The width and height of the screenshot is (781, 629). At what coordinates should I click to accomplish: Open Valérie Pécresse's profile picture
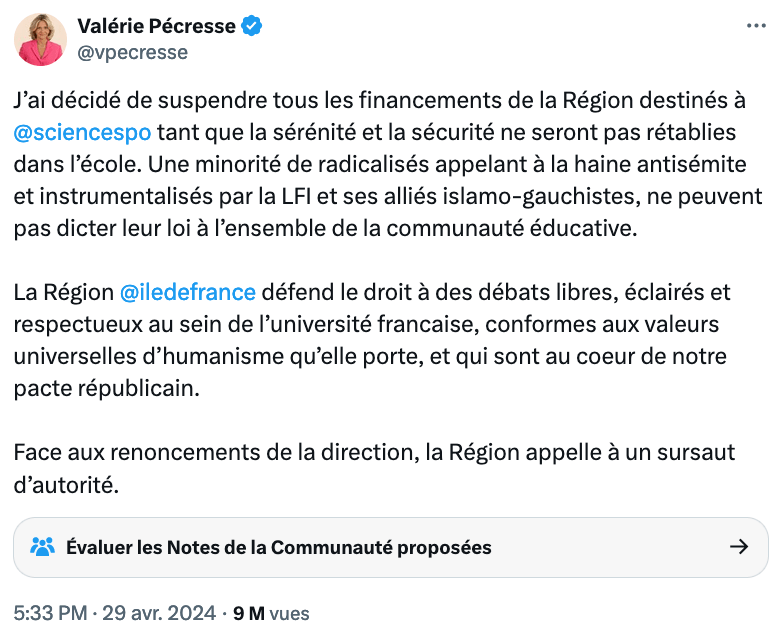(40, 40)
